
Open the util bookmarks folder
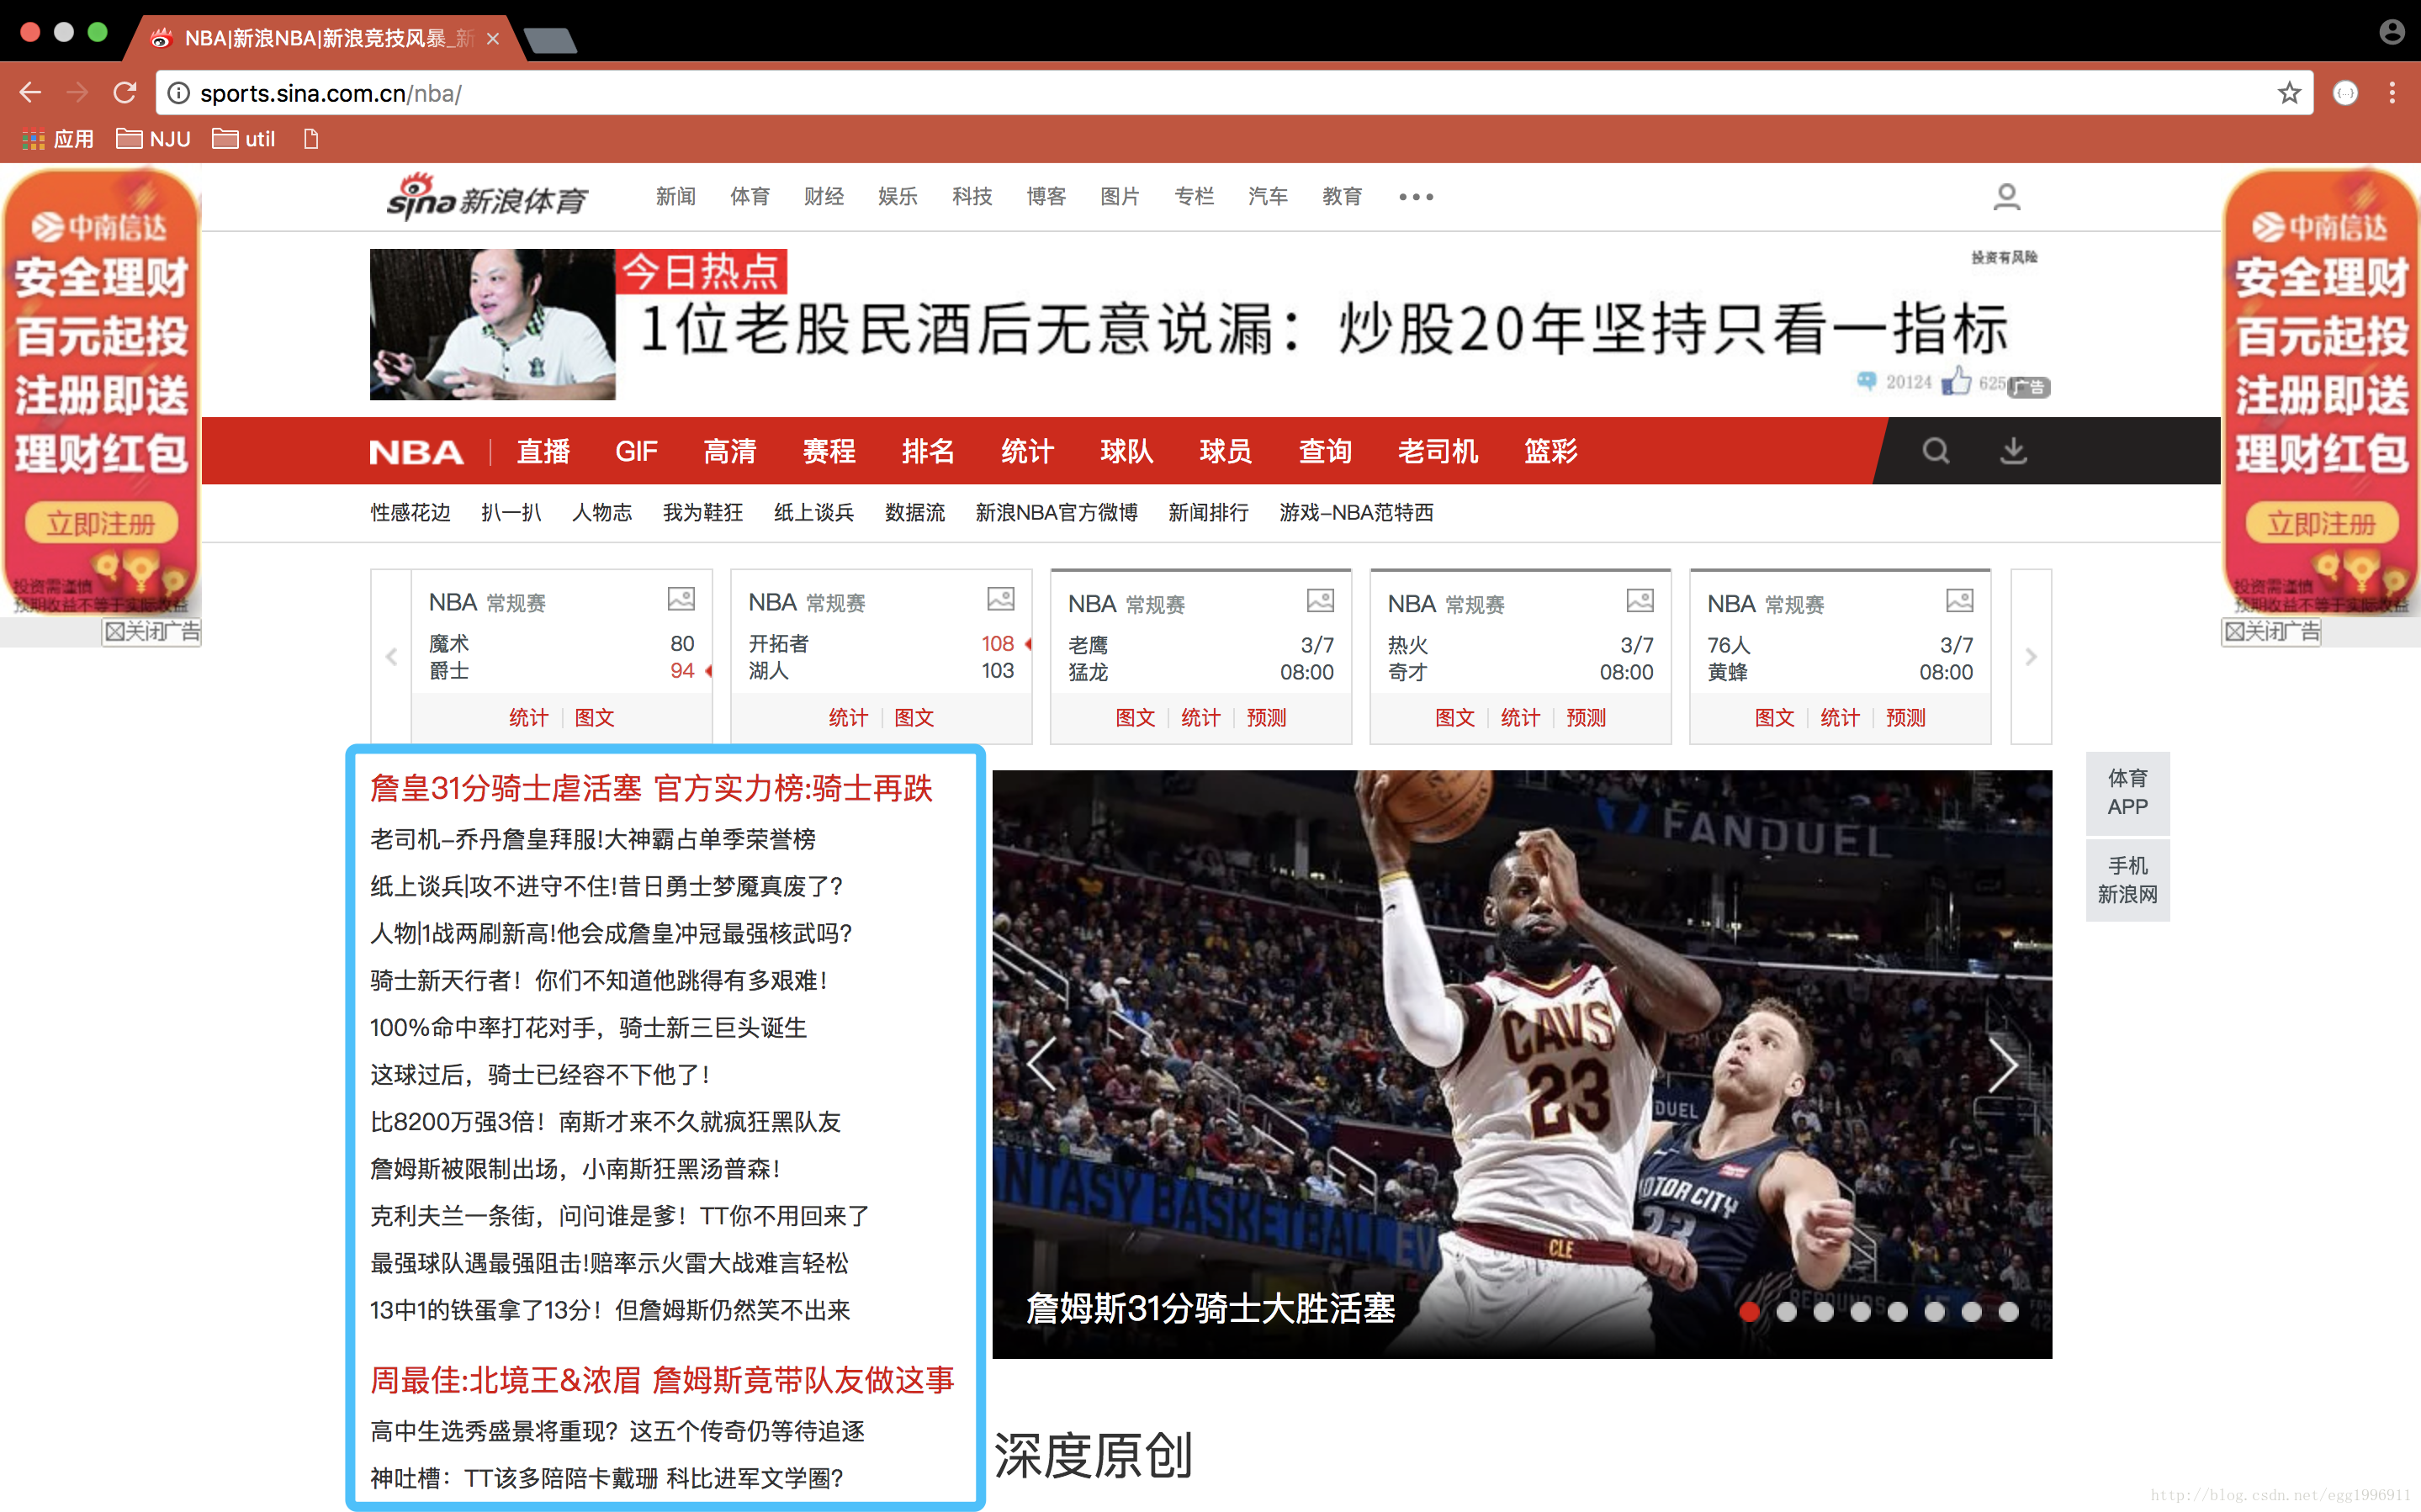tap(244, 139)
